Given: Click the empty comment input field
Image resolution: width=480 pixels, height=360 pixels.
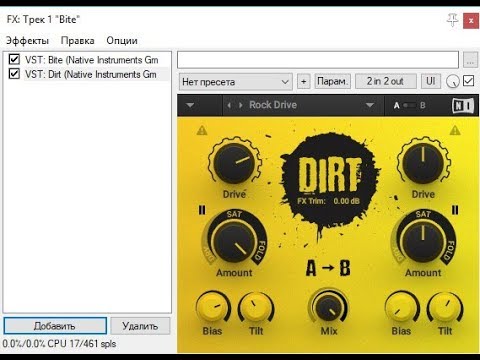Looking at the screenshot, I should click(x=318, y=60).
